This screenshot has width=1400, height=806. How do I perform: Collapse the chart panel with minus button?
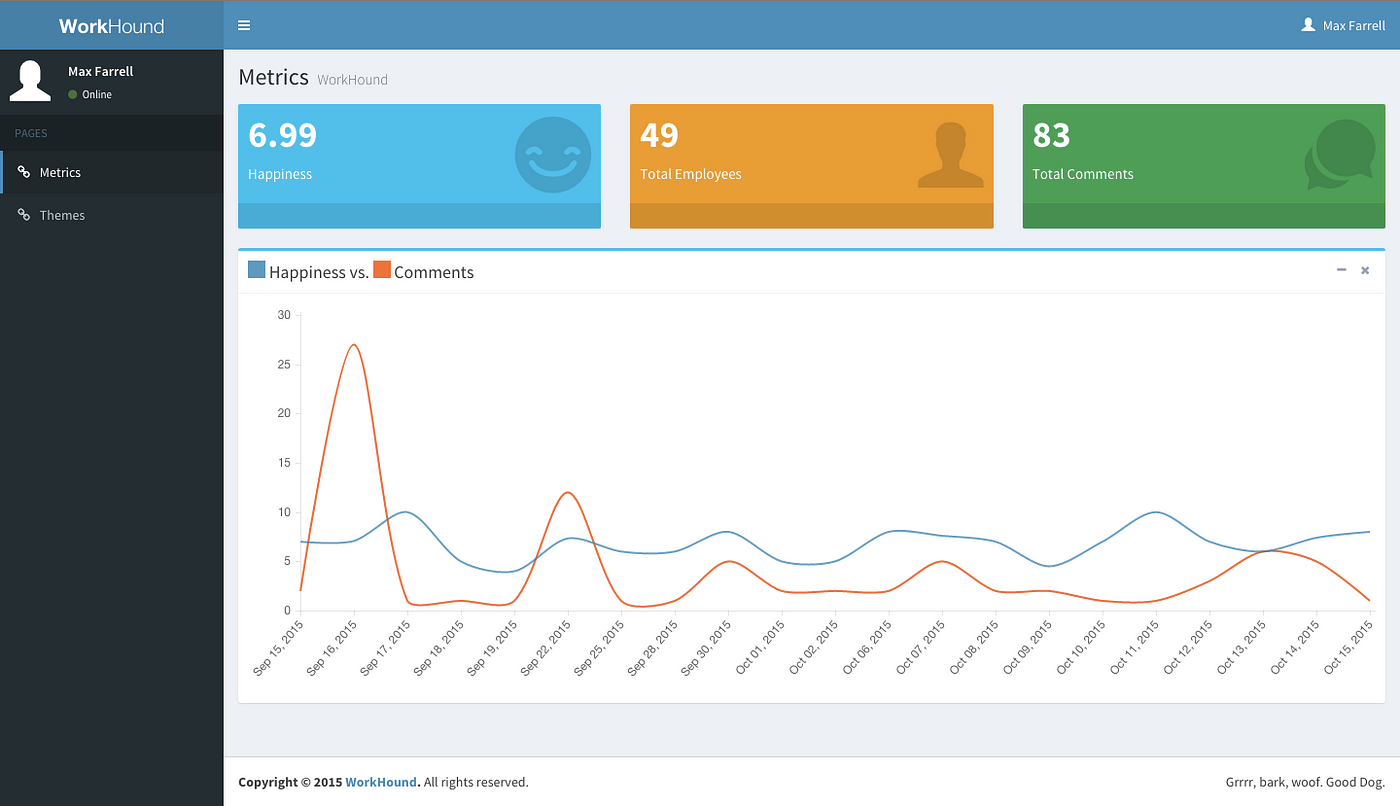pos(1341,270)
